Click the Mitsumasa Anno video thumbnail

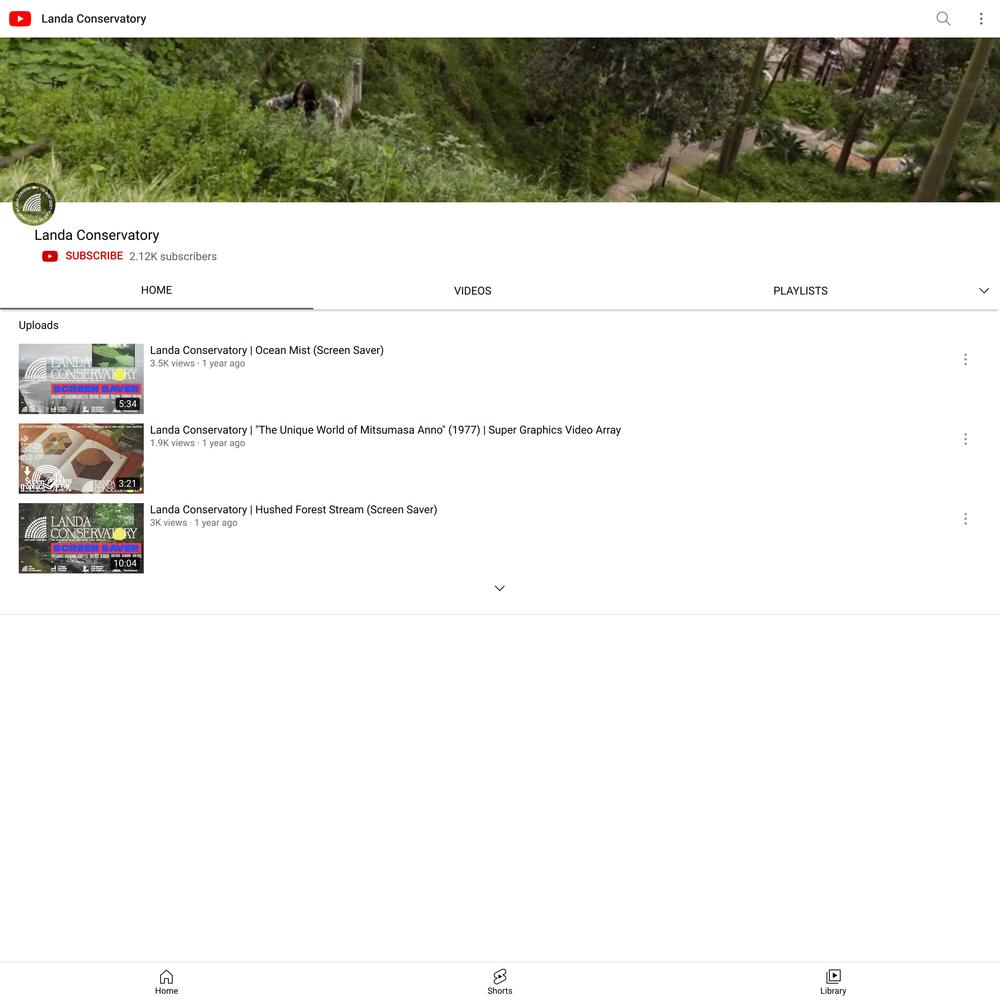pos(81,459)
